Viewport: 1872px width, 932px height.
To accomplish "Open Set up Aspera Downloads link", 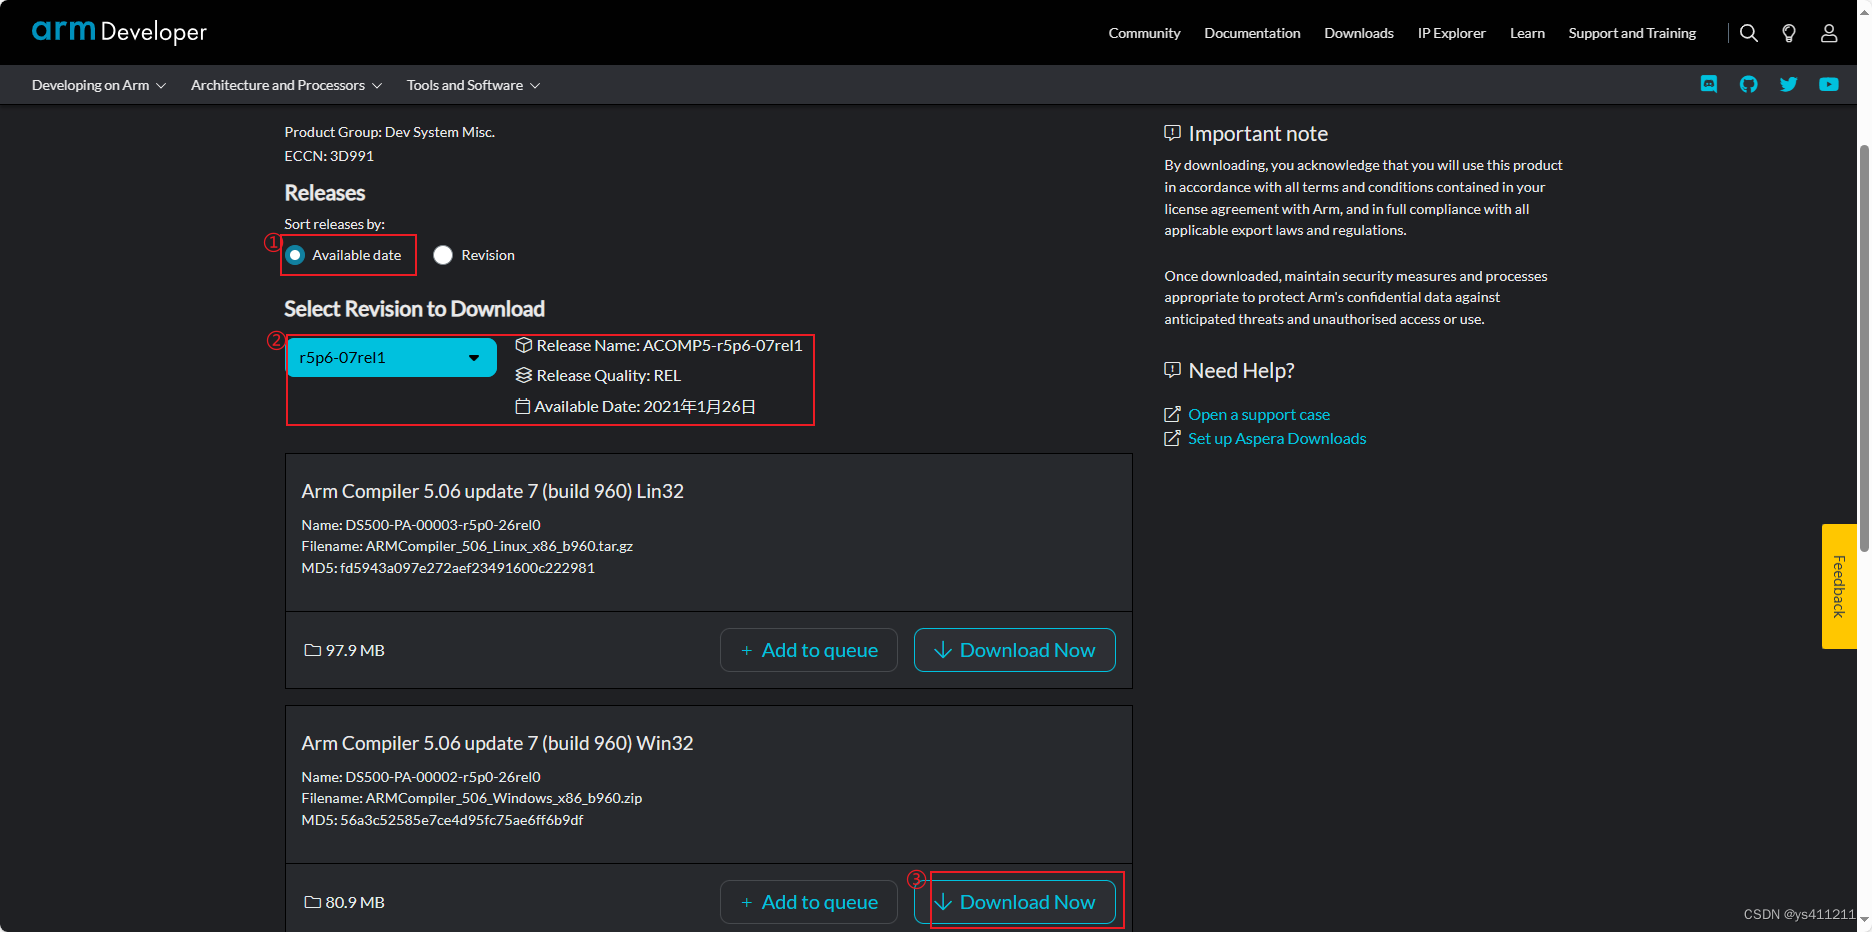I will (1277, 438).
